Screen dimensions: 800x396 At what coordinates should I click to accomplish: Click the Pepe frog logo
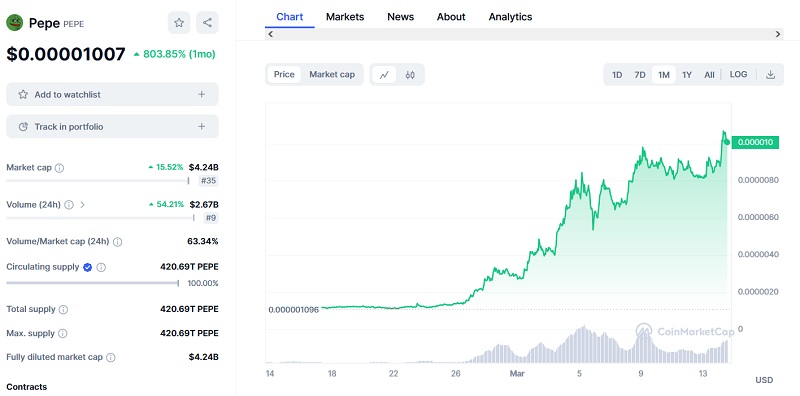(x=15, y=22)
